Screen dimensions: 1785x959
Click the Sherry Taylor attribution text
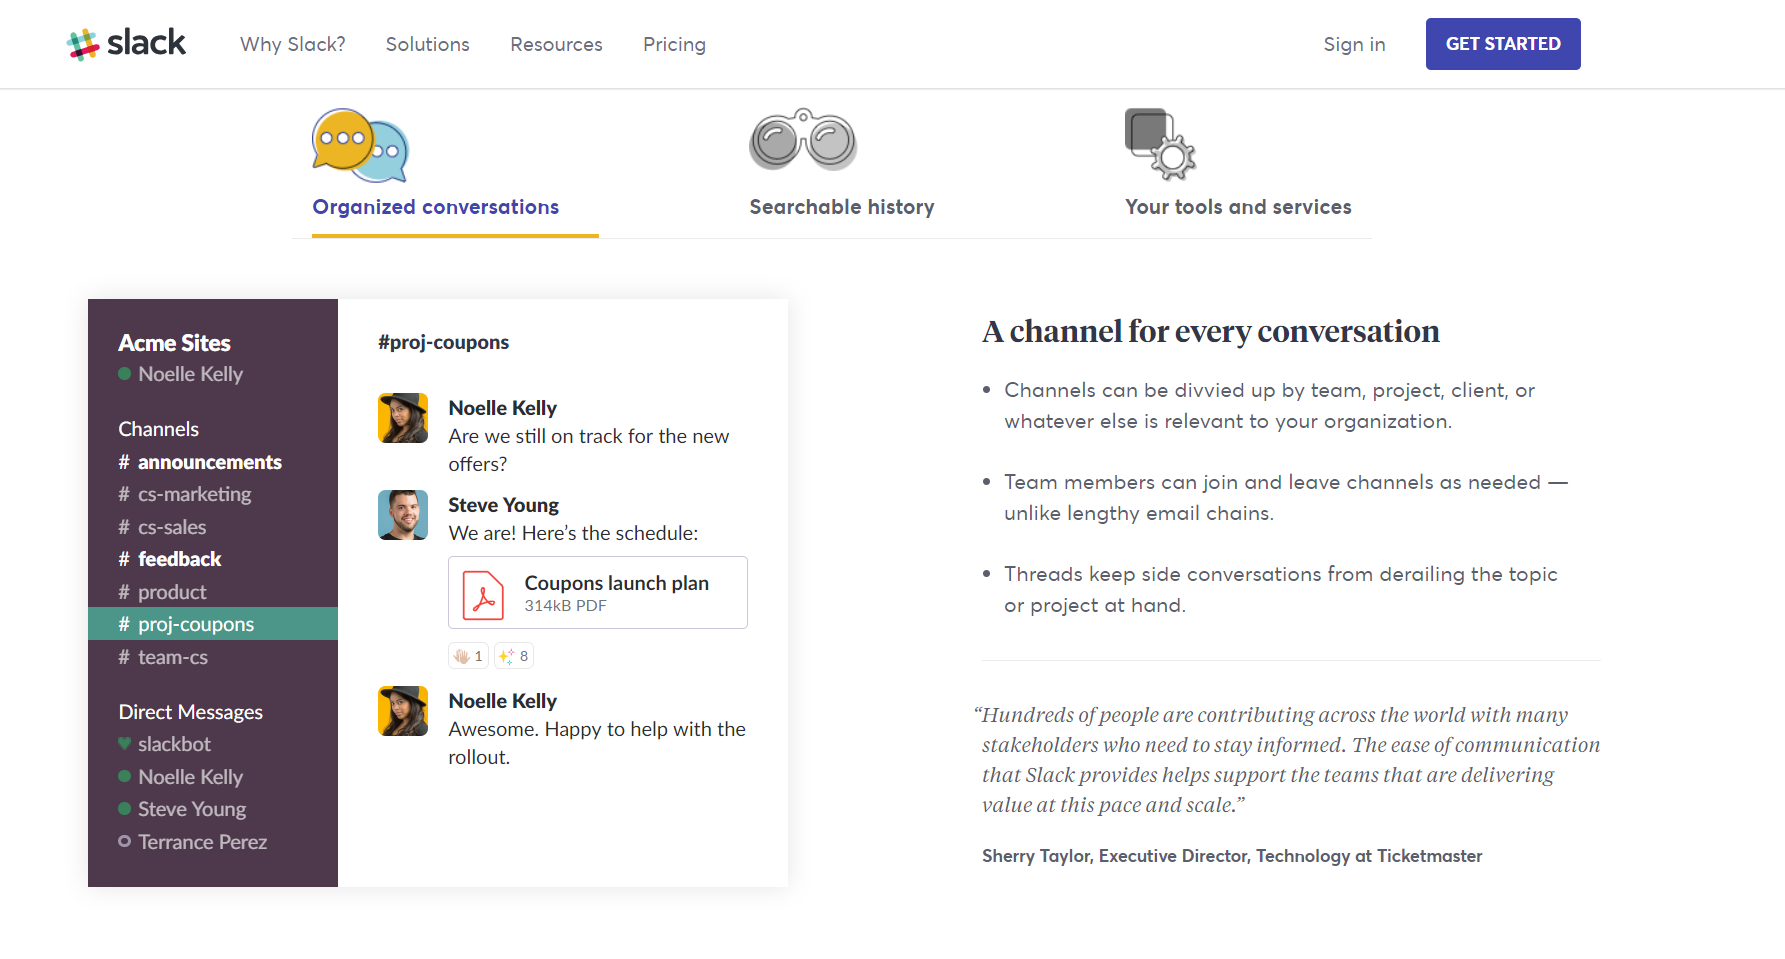click(1232, 856)
